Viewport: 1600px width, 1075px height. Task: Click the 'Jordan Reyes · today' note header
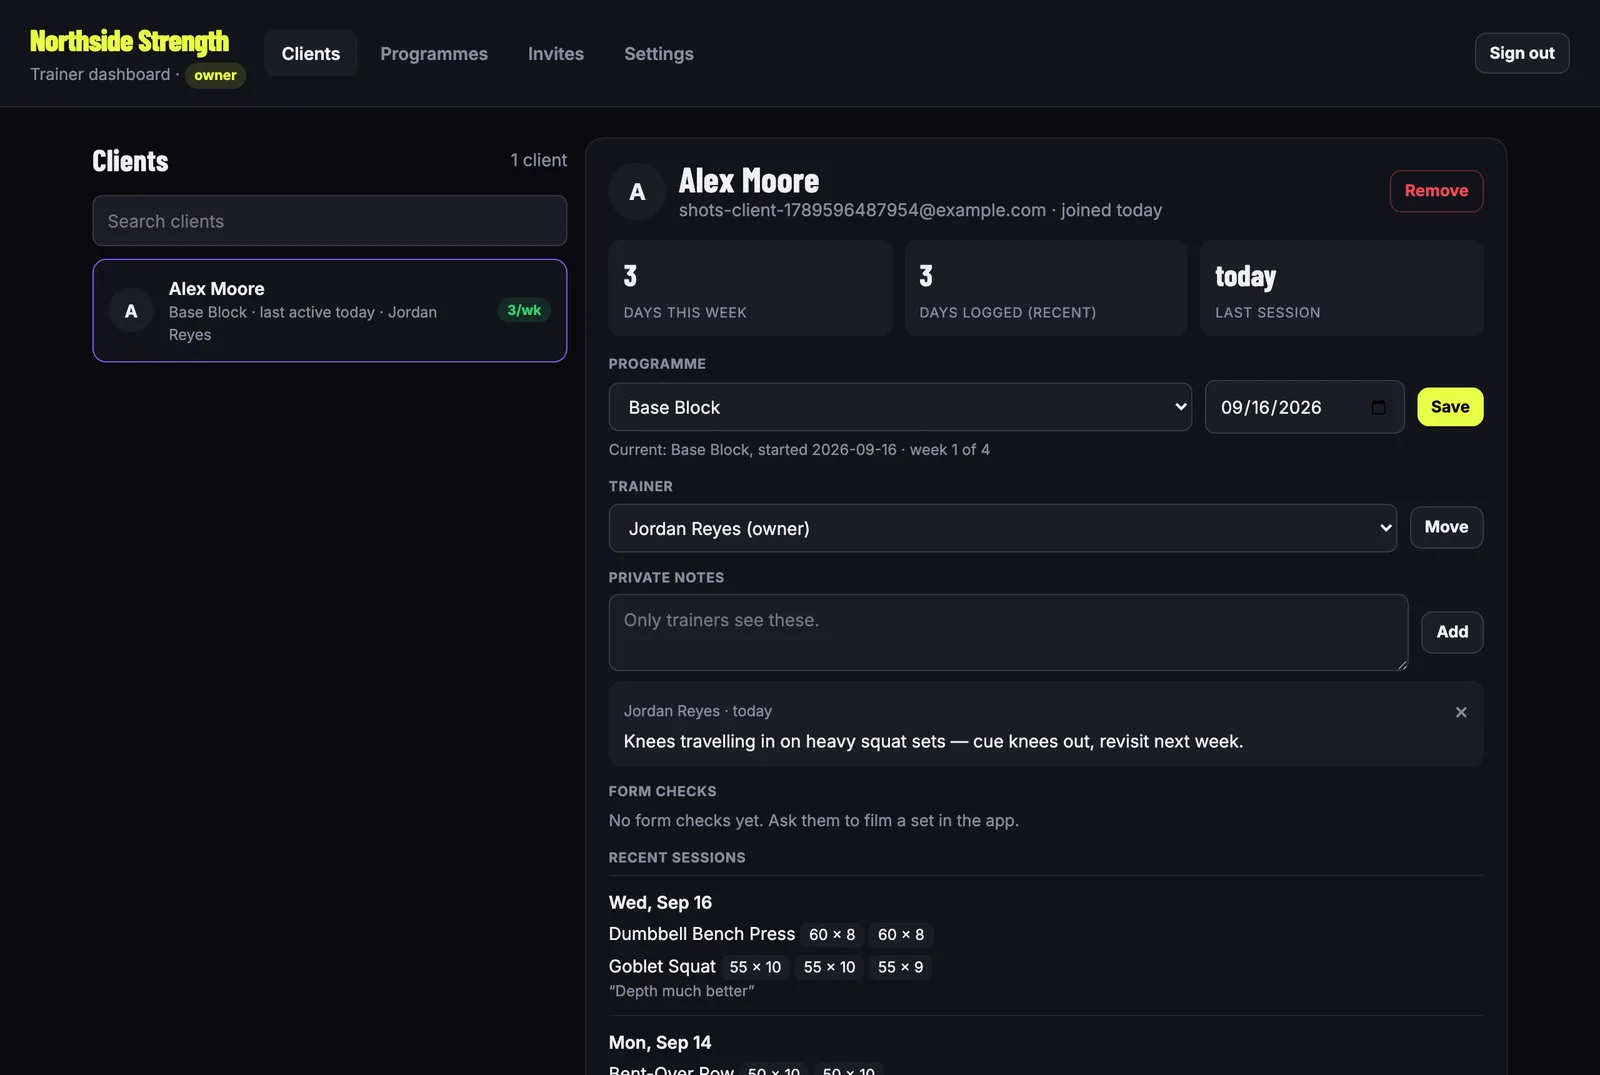coord(698,711)
